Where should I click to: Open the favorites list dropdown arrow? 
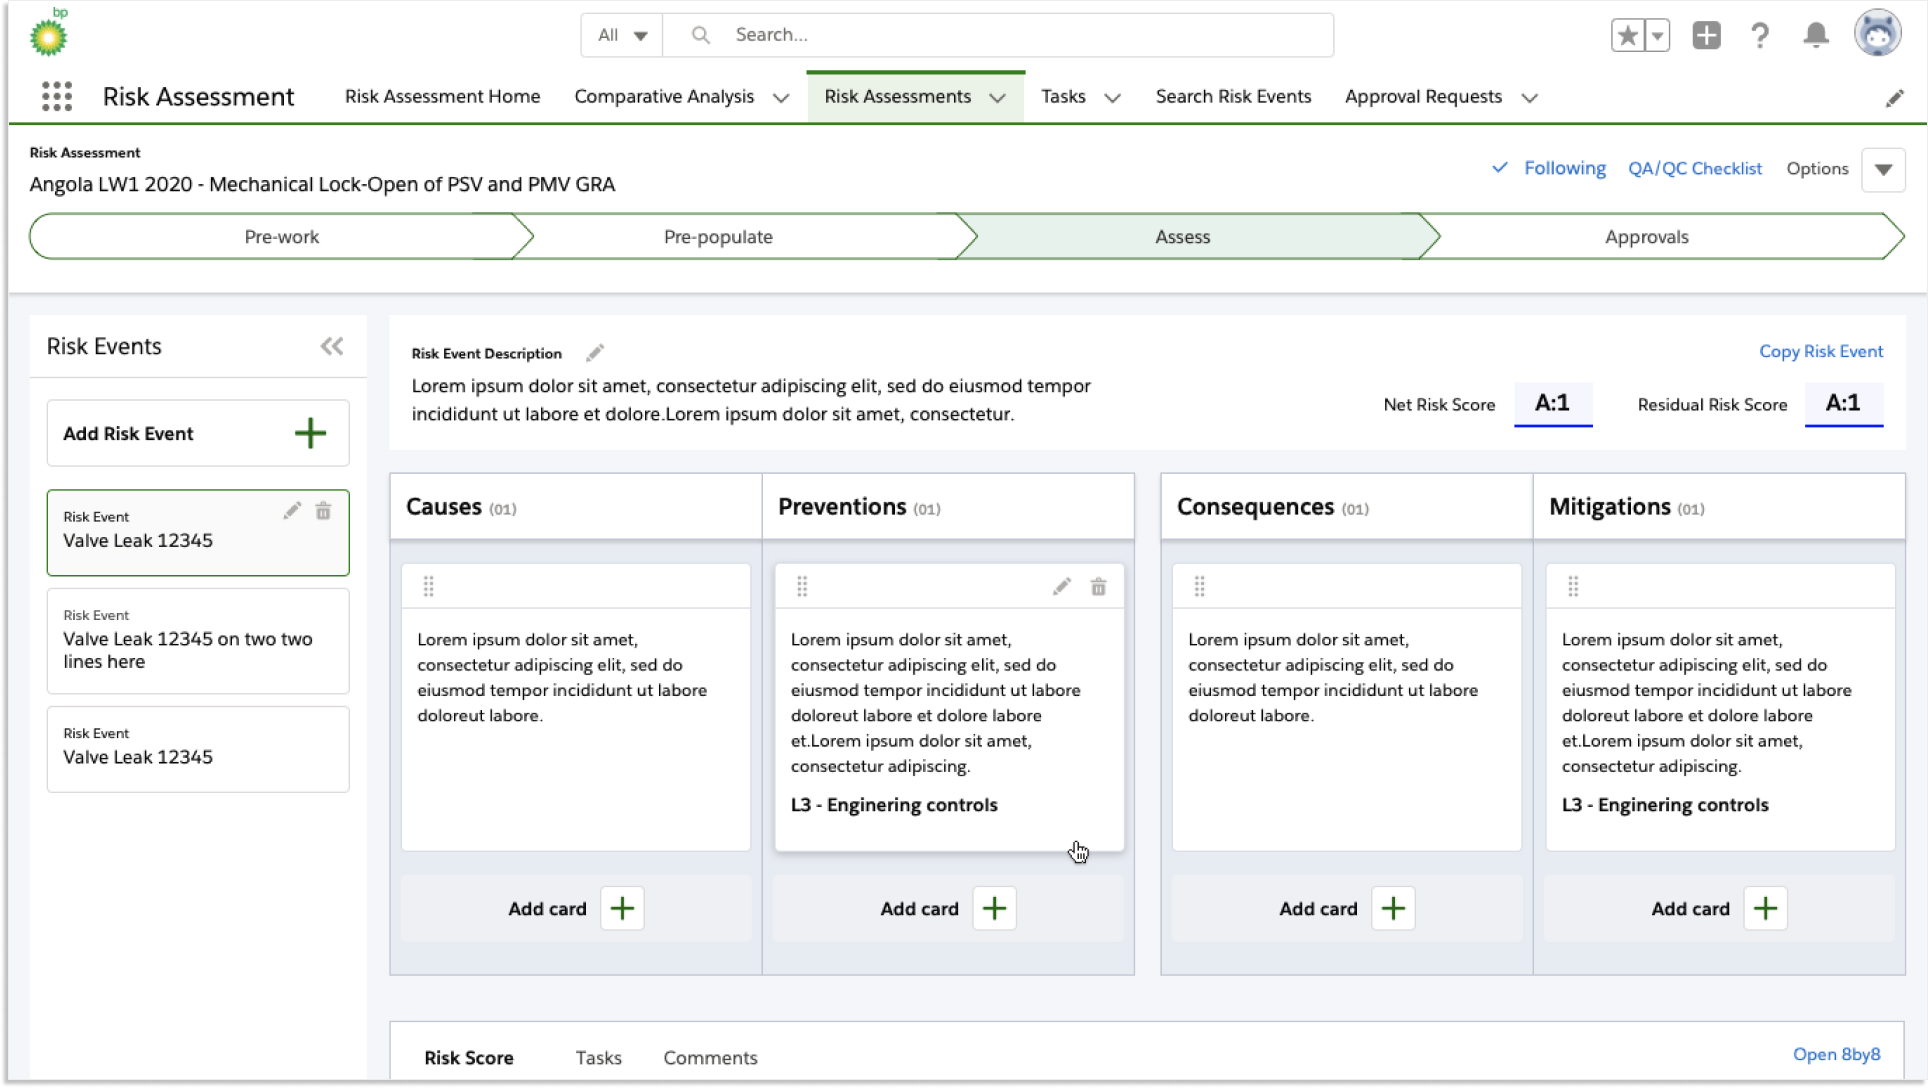point(1657,36)
